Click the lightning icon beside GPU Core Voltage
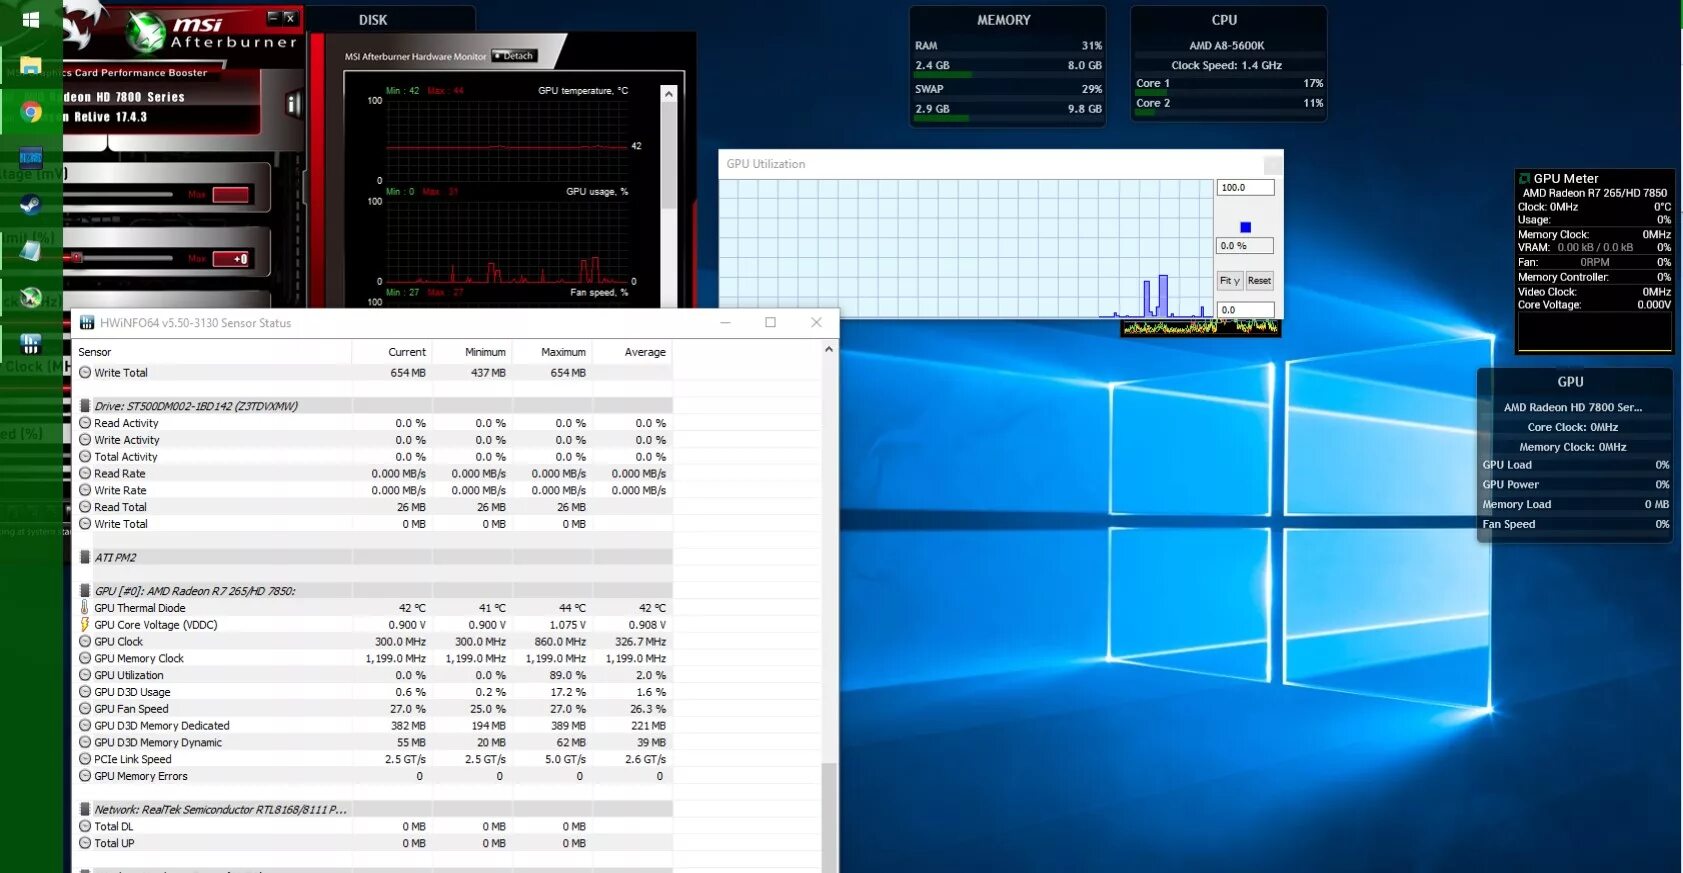This screenshot has height=873, width=1683. coord(85,625)
